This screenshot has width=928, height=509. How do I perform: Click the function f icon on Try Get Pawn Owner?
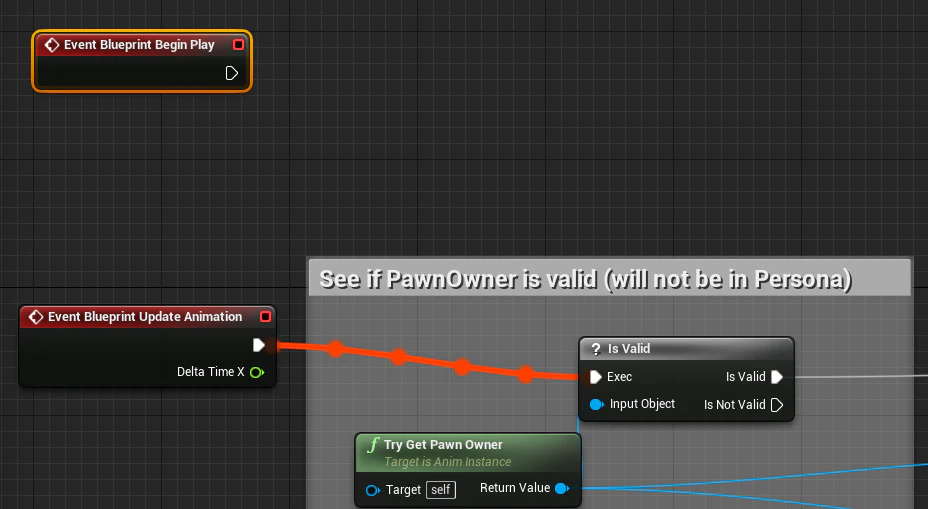coord(373,444)
